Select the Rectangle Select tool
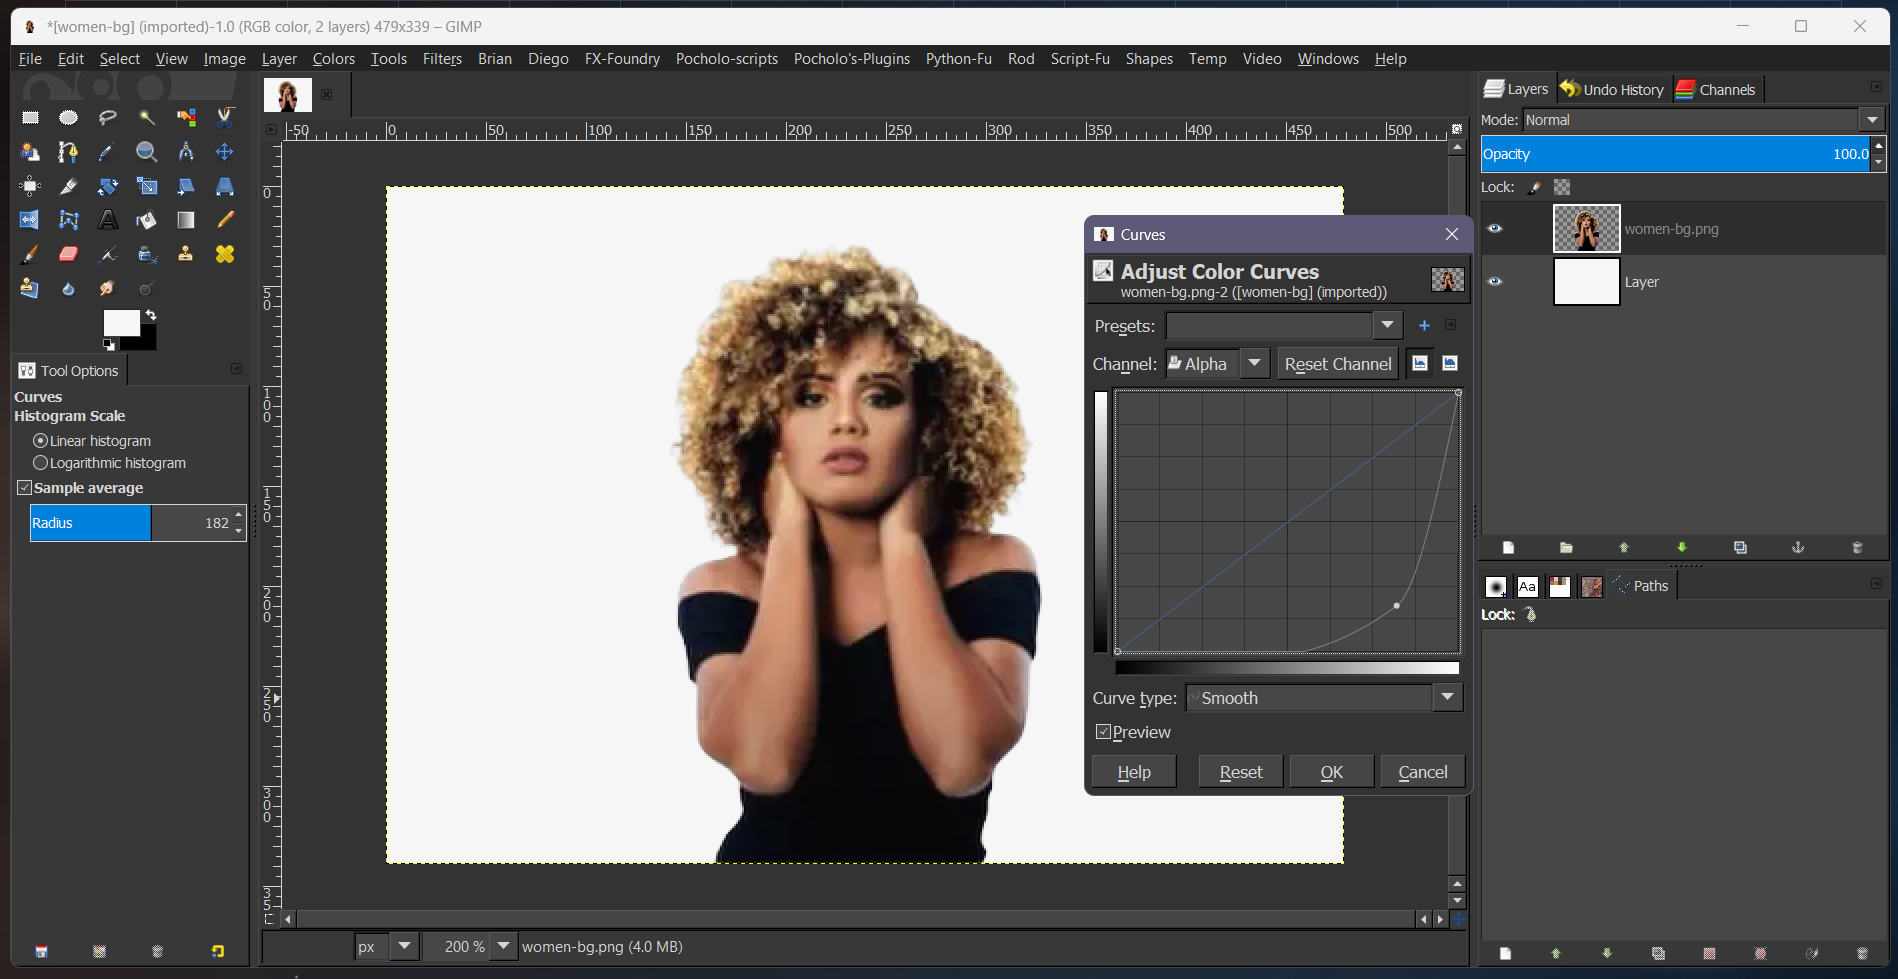The width and height of the screenshot is (1898, 979). [30, 118]
